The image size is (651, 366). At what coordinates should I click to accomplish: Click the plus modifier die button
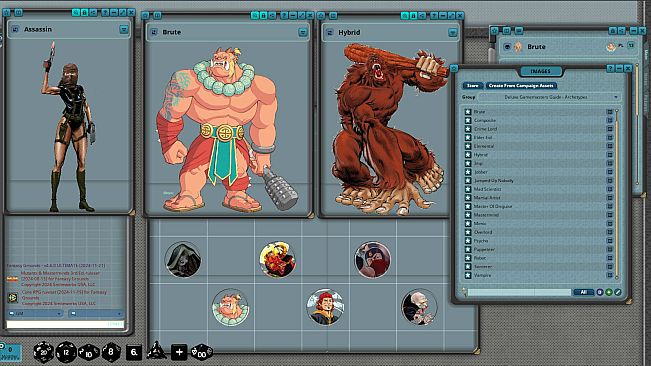point(179,352)
